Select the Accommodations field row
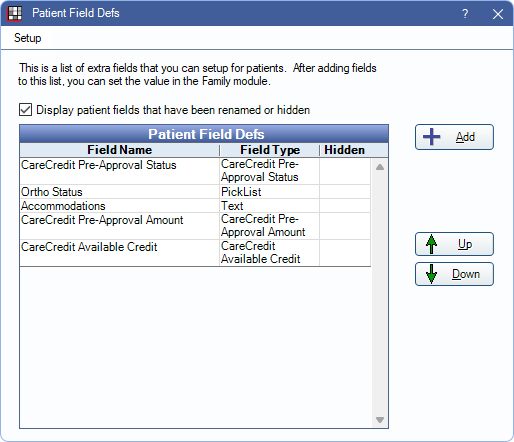 click(x=195, y=206)
